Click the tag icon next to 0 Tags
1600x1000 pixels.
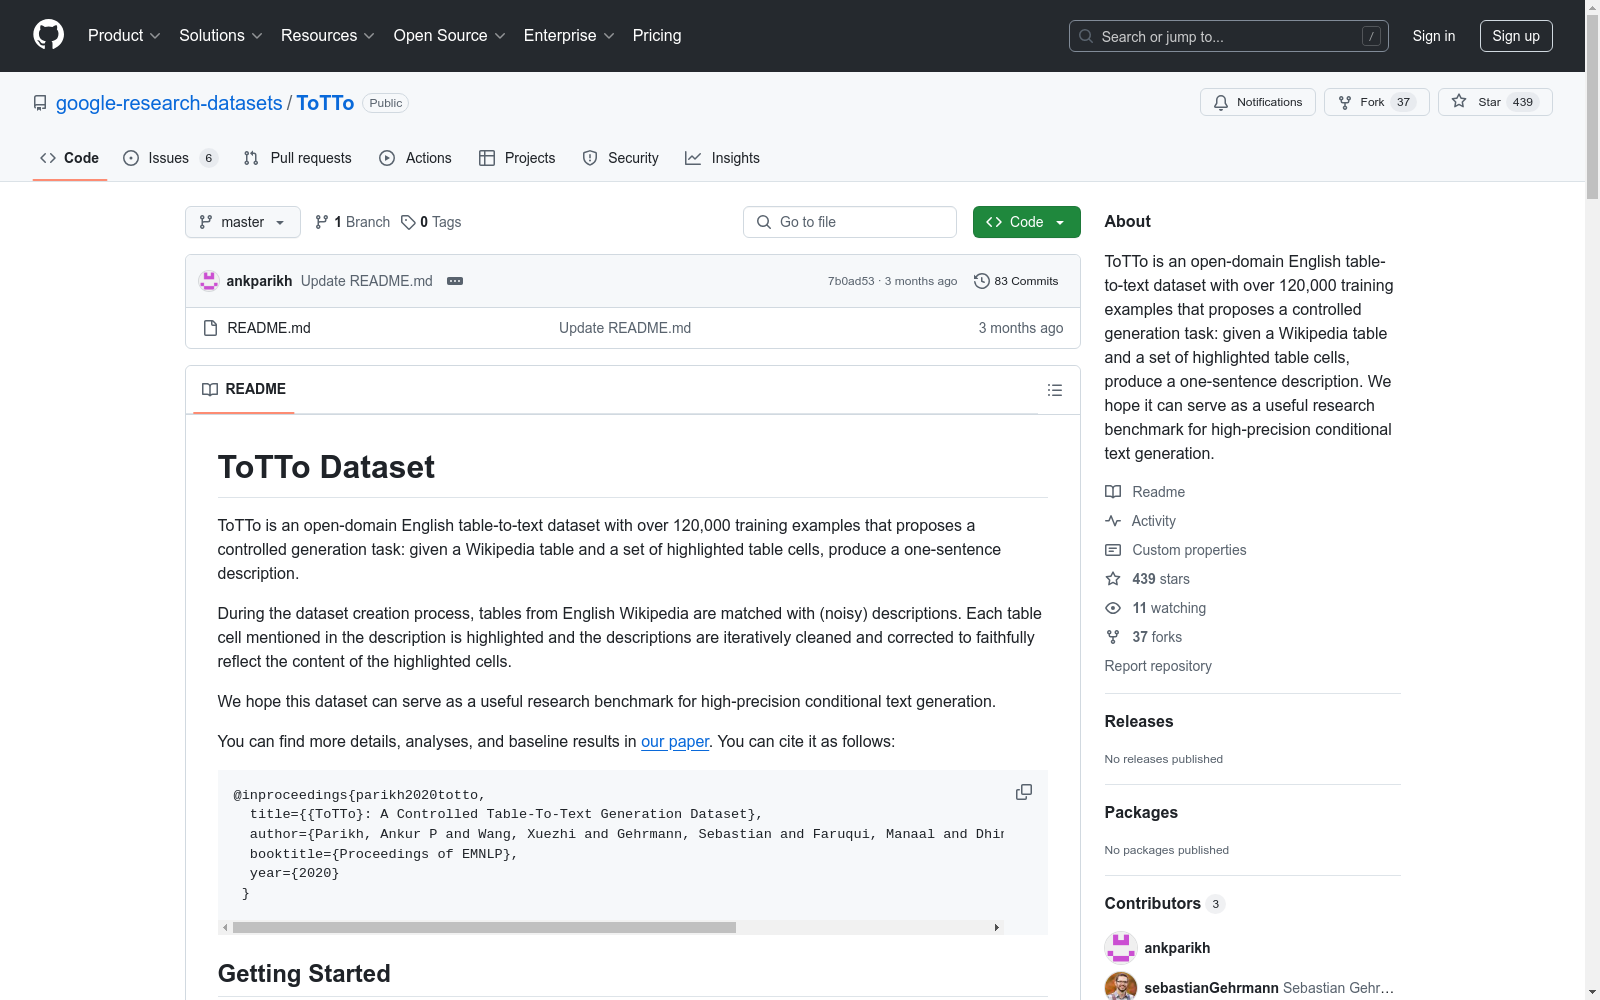click(x=408, y=222)
